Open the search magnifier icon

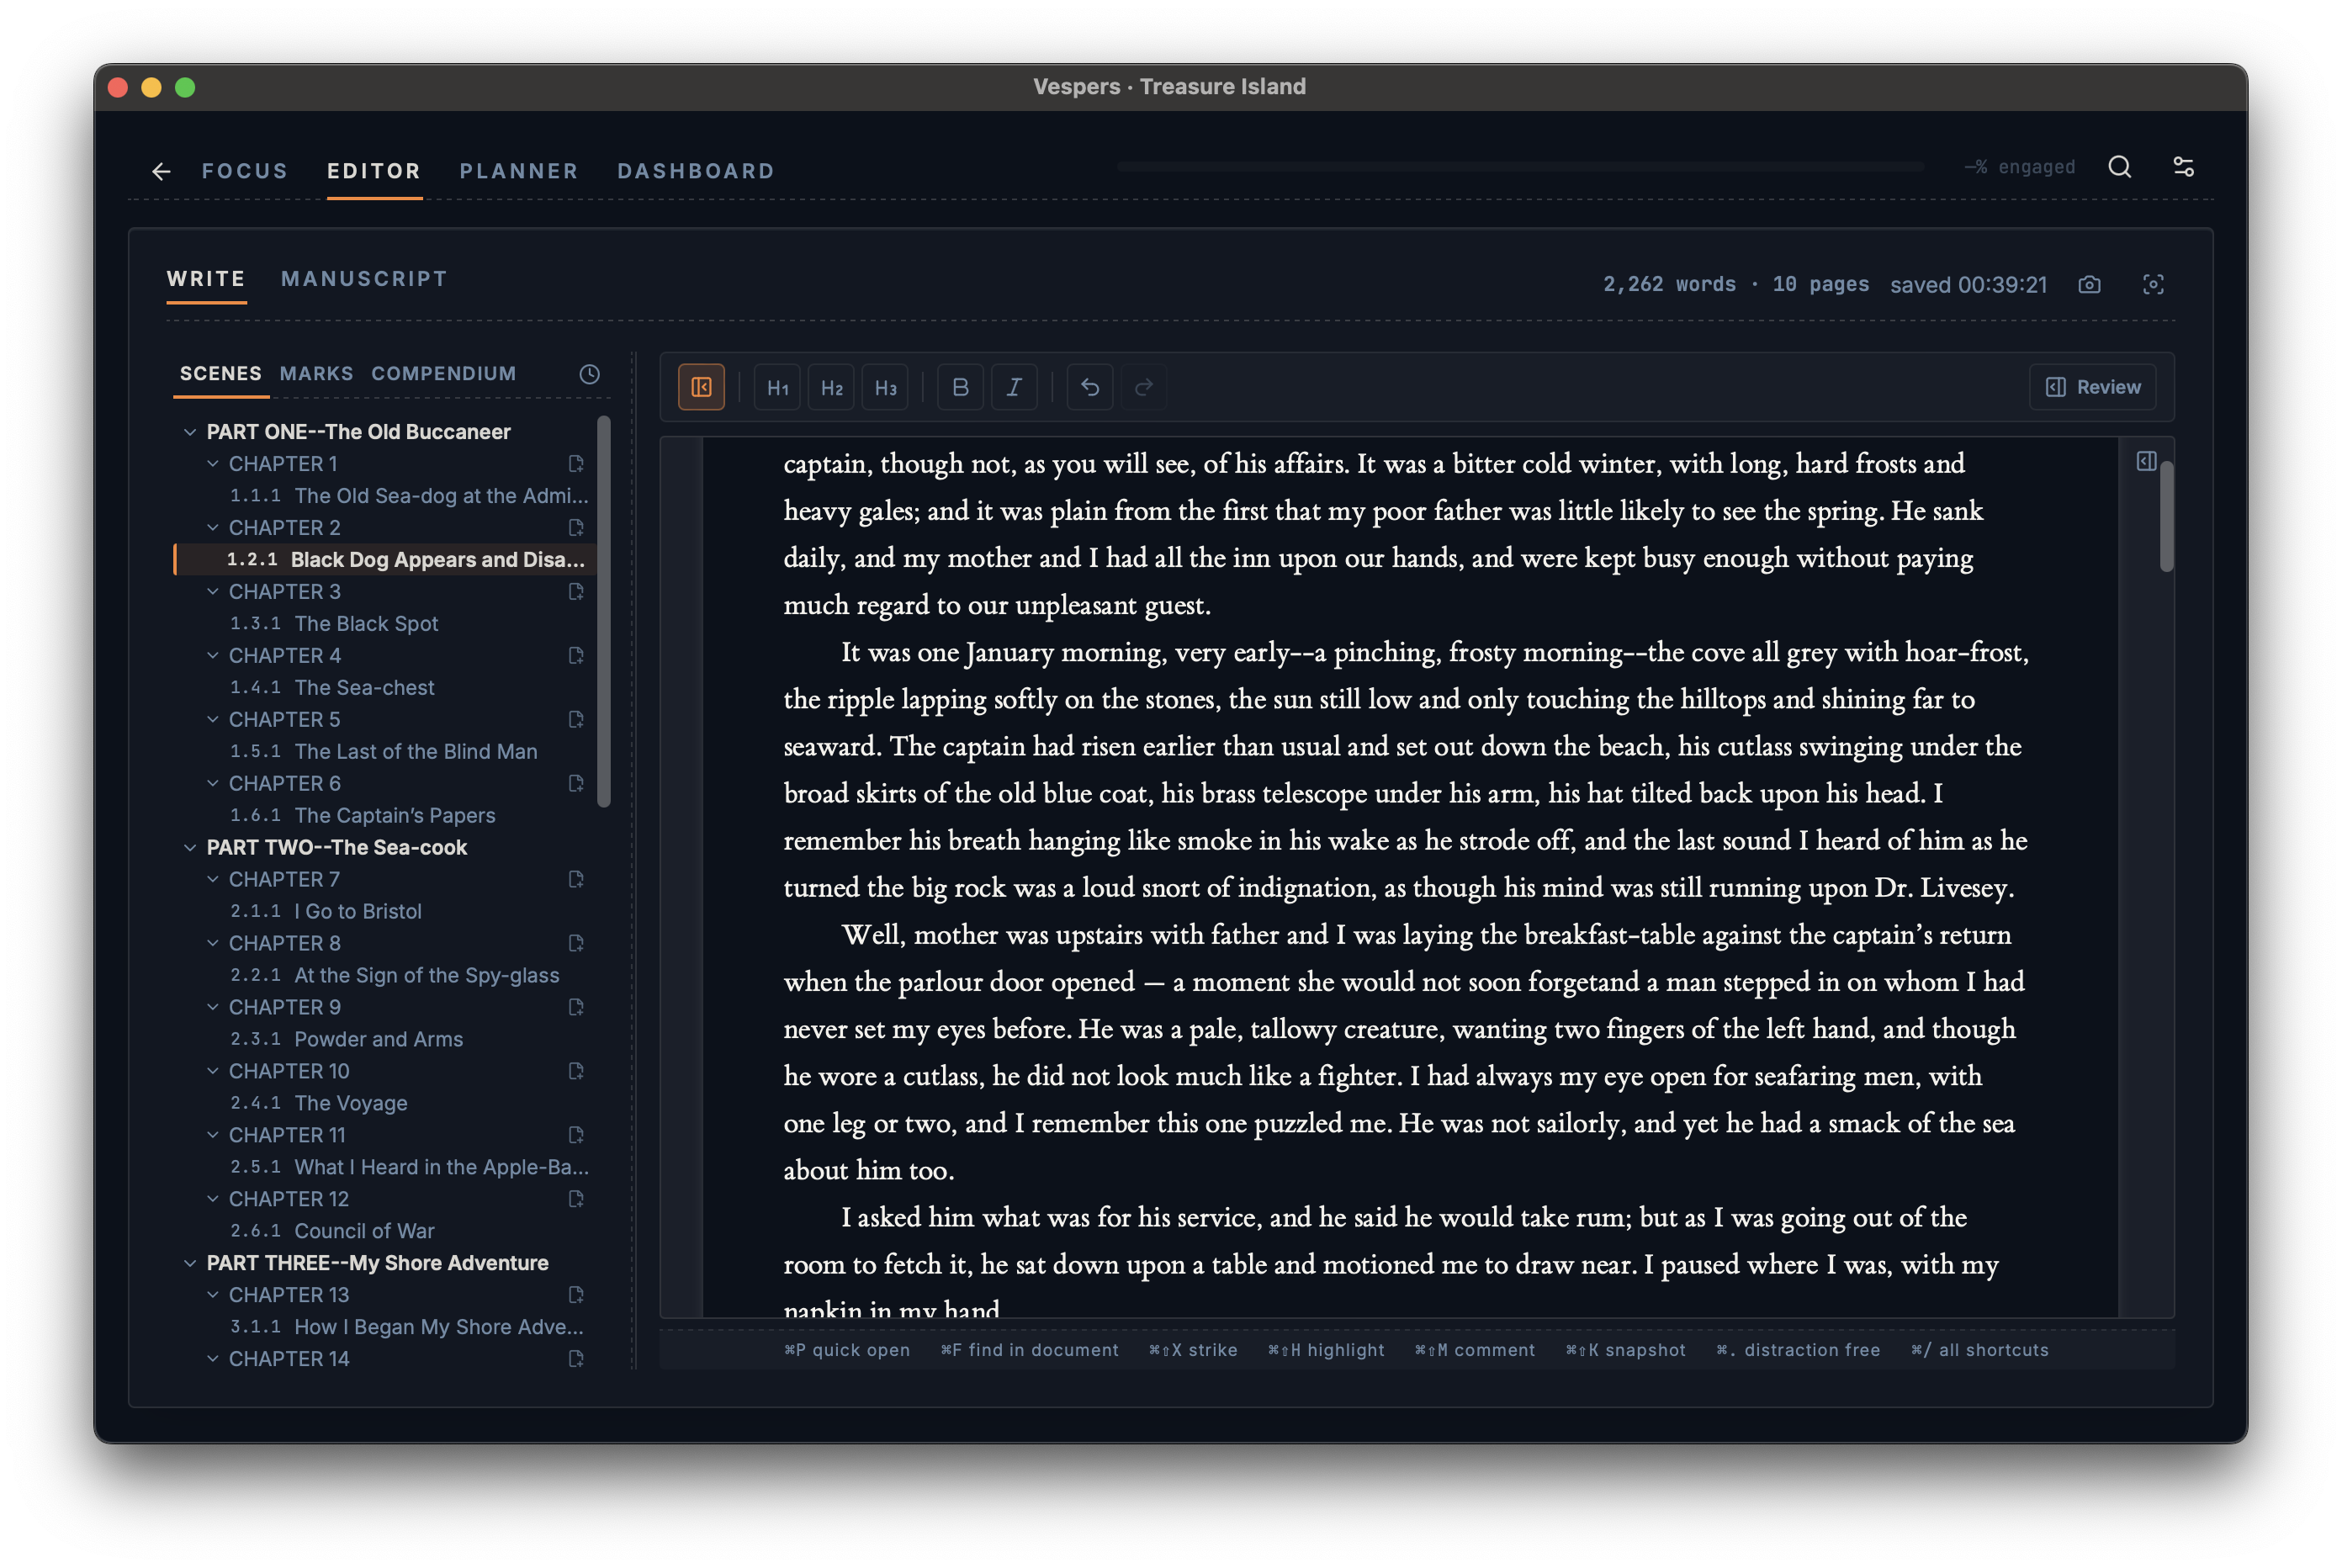[x=2119, y=167]
